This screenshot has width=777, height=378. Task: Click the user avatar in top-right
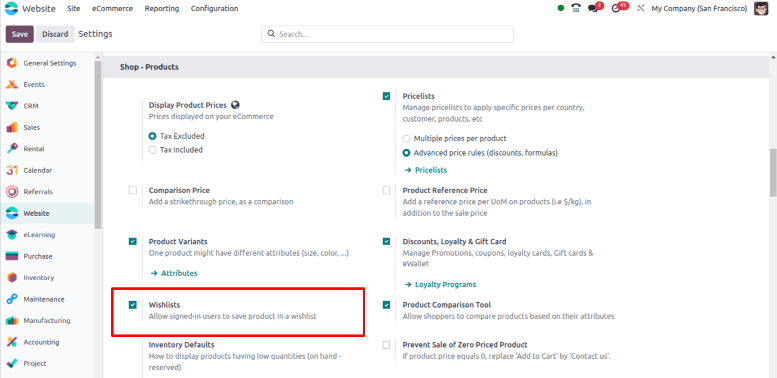(761, 8)
